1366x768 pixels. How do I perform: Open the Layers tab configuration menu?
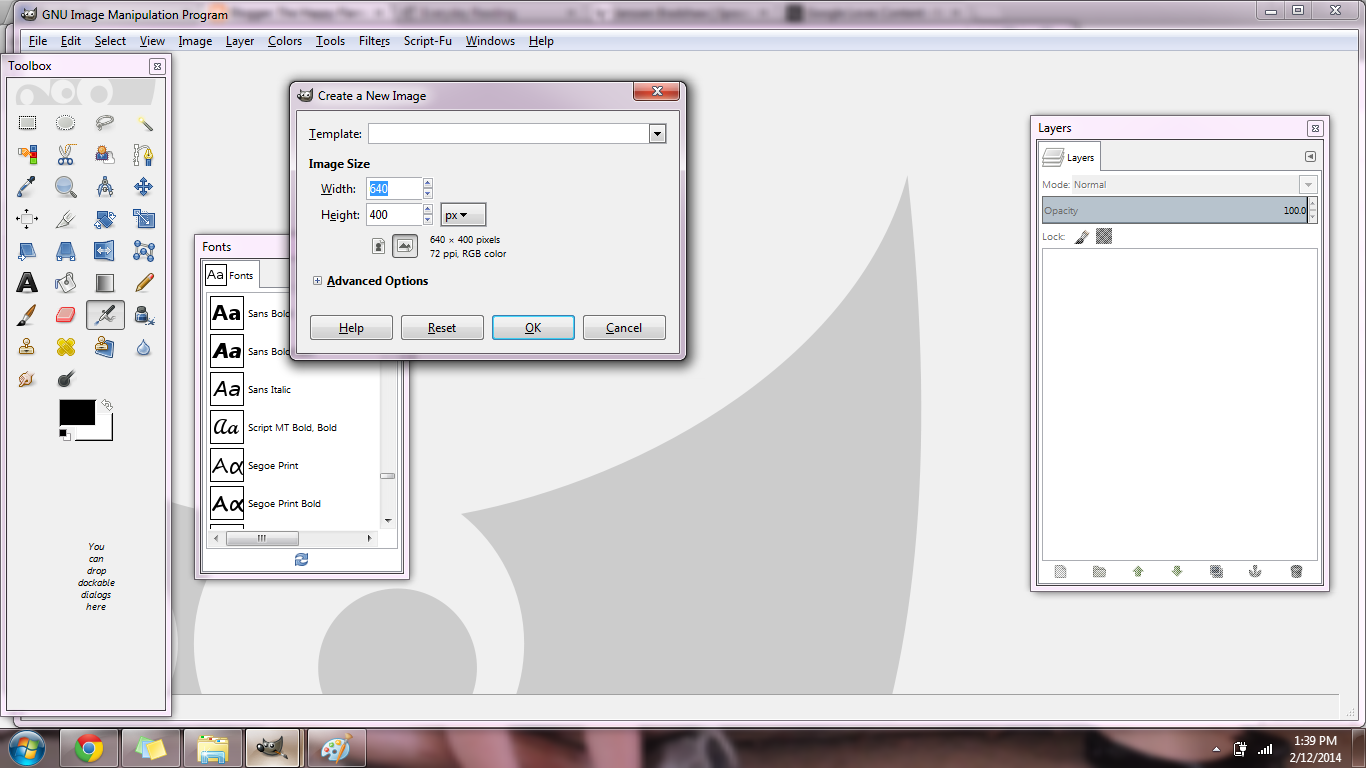pos(1310,157)
